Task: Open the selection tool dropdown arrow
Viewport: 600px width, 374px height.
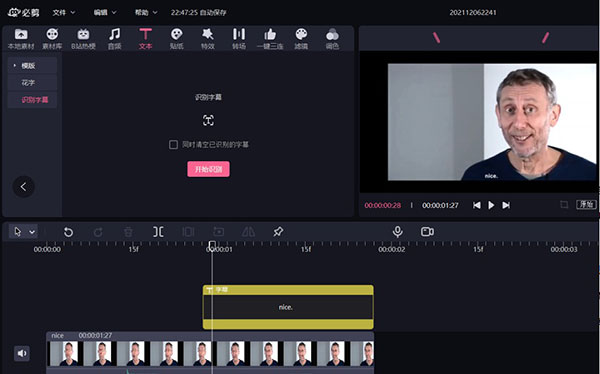Action: pyautogui.click(x=32, y=232)
